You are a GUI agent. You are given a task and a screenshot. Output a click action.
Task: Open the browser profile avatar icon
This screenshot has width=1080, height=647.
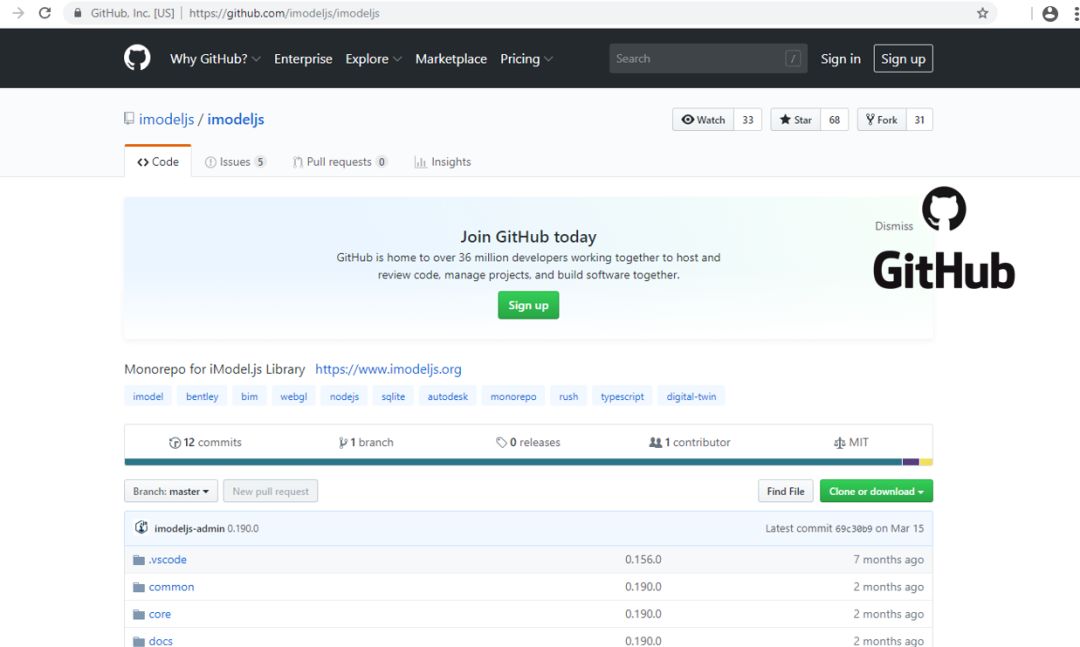(1050, 13)
